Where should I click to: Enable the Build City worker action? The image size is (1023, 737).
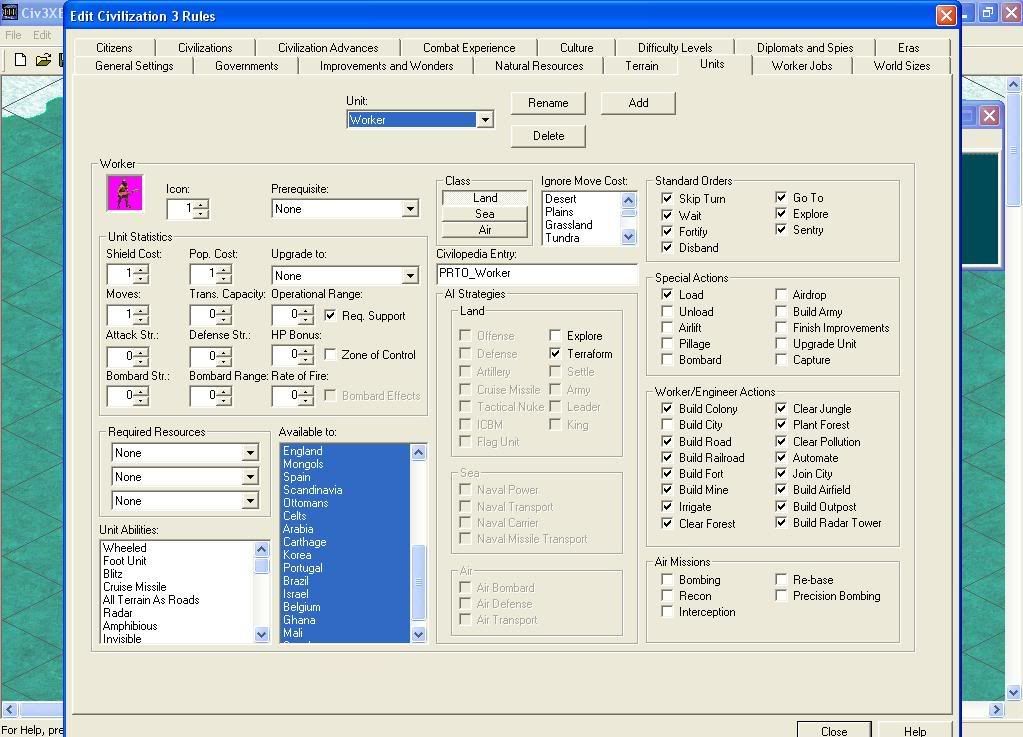[667, 425]
